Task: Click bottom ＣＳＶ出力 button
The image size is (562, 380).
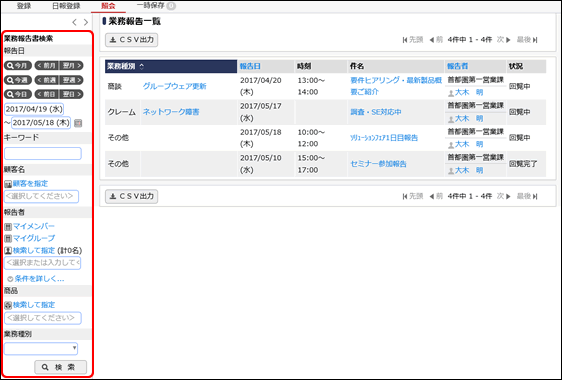Action: point(132,196)
